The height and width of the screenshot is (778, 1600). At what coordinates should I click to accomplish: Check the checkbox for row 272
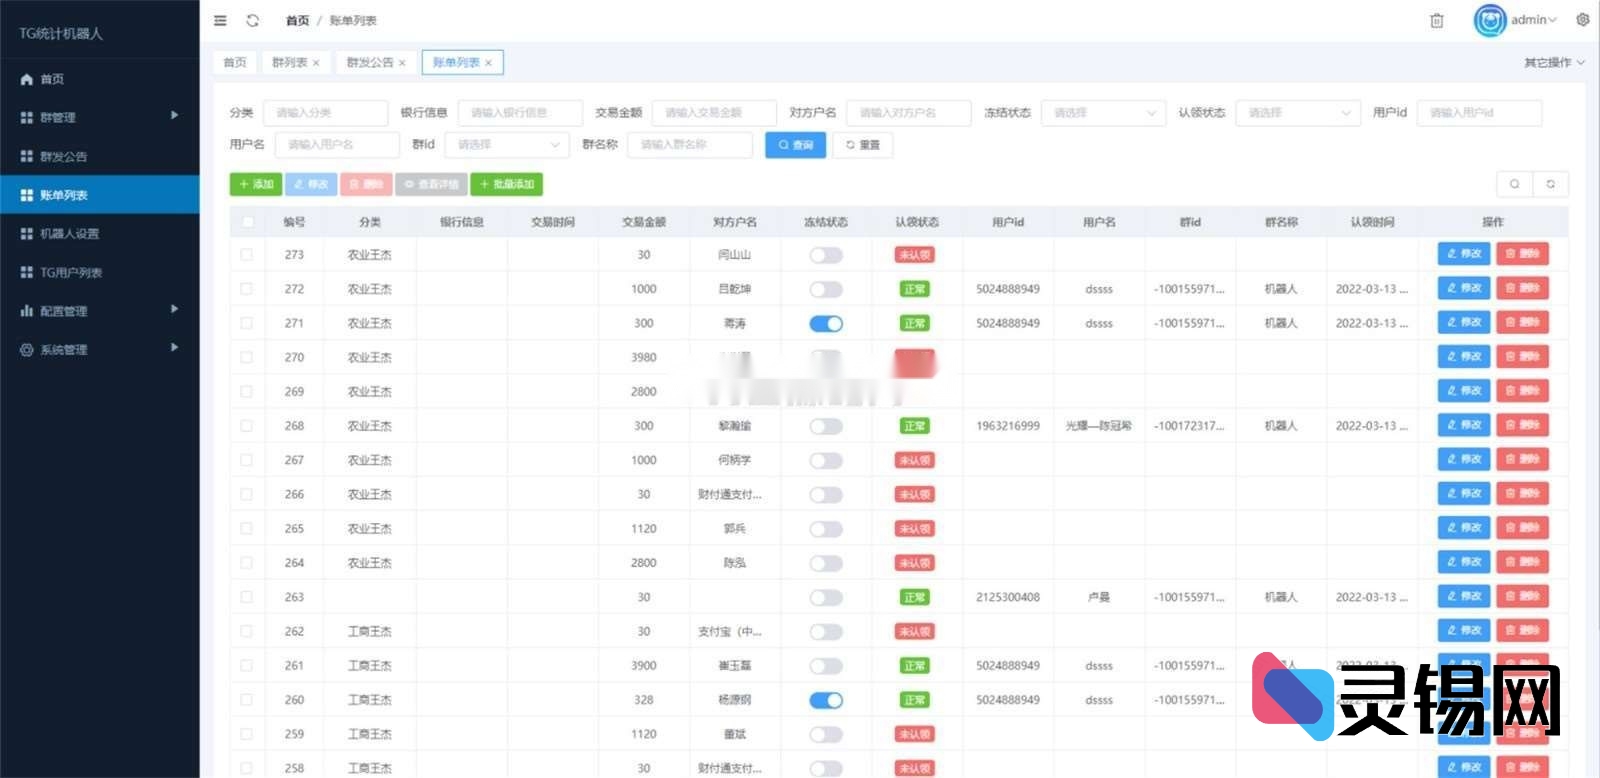(x=247, y=289)
